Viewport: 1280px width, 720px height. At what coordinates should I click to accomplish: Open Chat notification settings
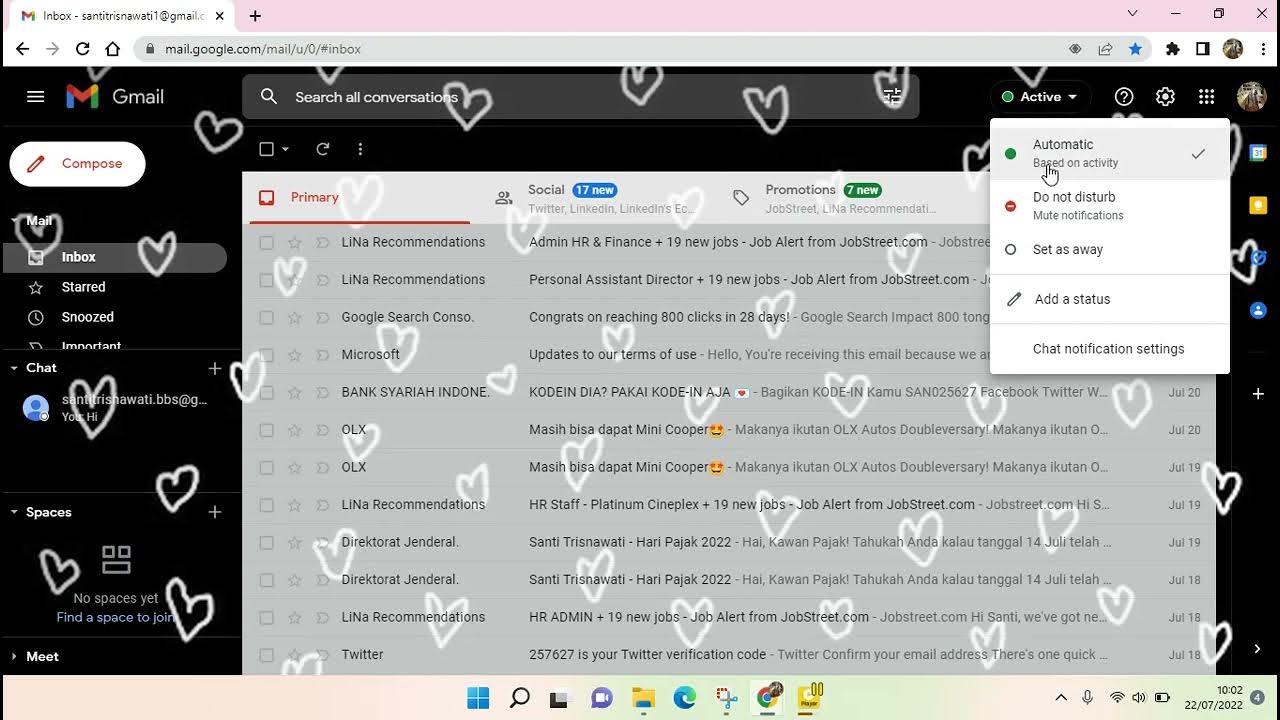[1109, 349]
